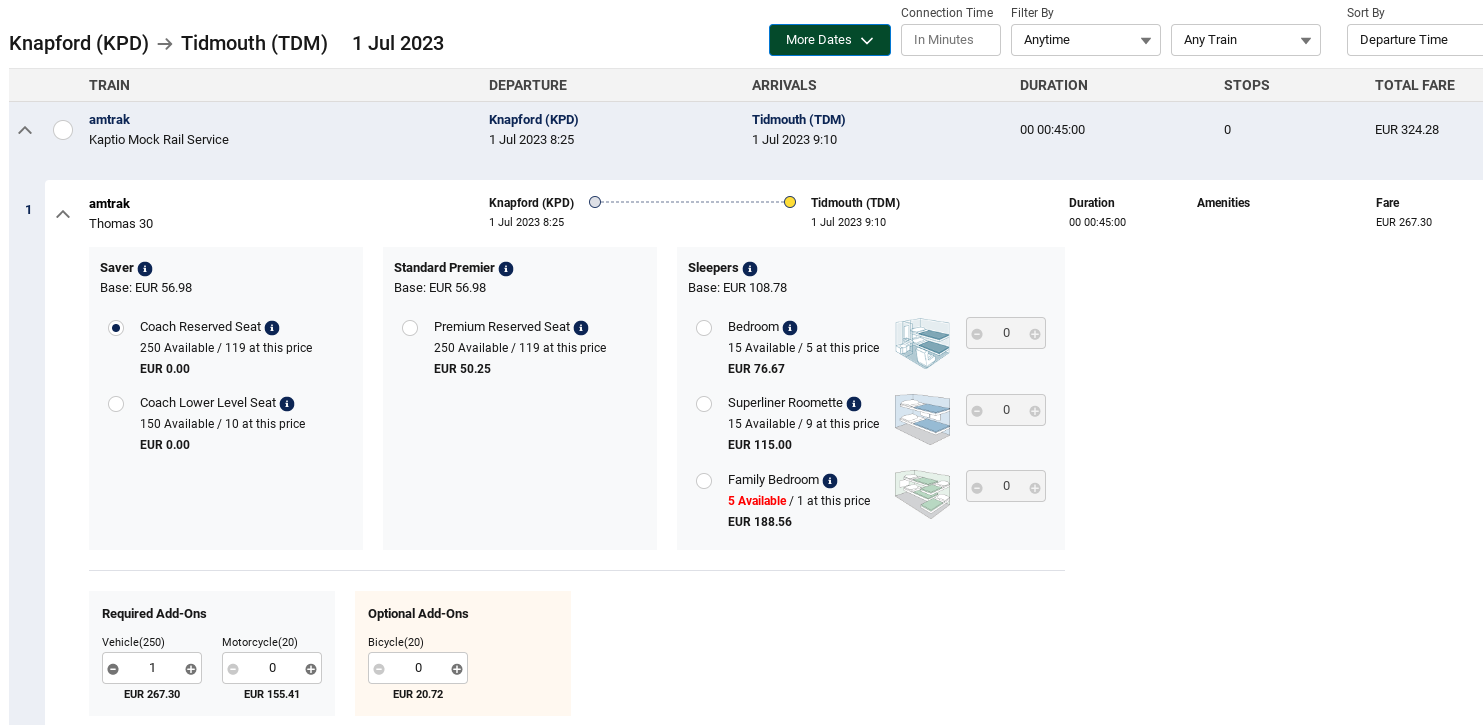Open the Any Train dropdown
The width and height of the screenshot is (1483, 725).
pyautogui.click(x=1245, y=40)
